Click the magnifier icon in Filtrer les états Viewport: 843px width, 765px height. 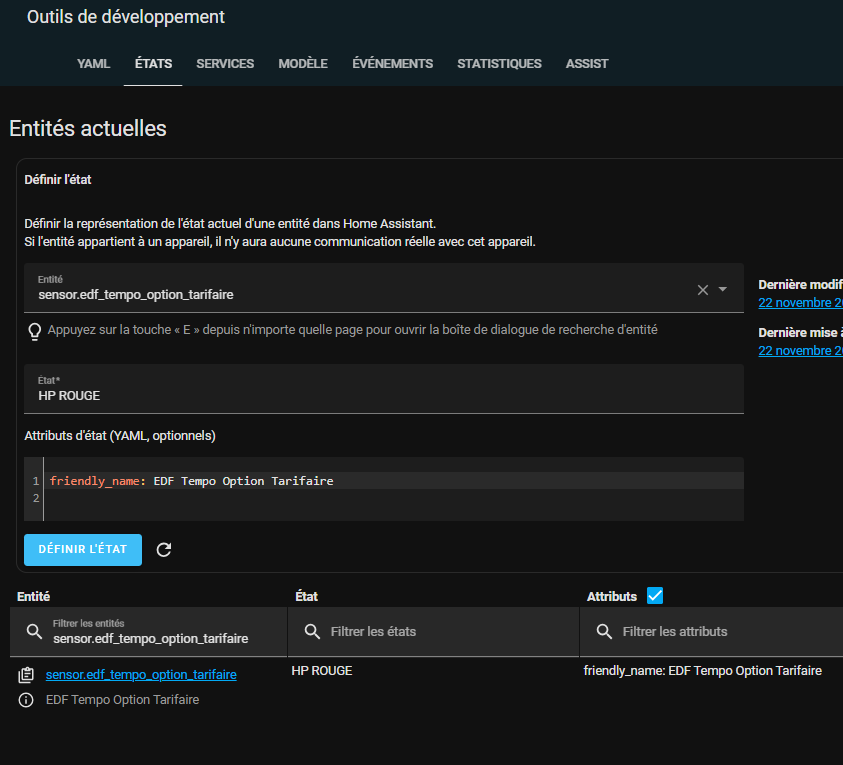[312, 632]
